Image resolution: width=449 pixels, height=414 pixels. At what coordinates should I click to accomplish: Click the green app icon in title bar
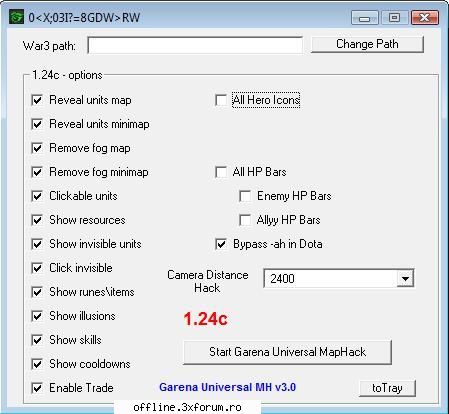coord(16,17)
